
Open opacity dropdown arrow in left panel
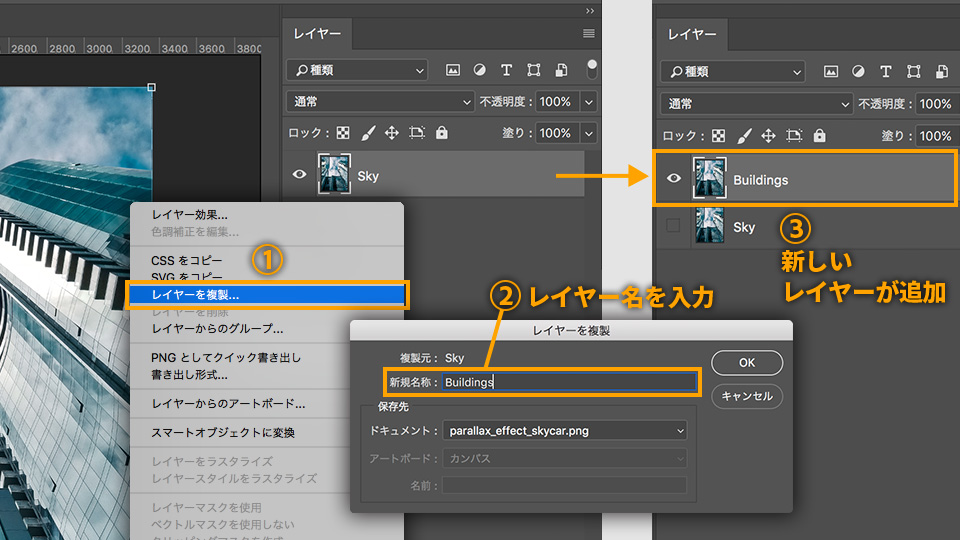tap(589, 102)
